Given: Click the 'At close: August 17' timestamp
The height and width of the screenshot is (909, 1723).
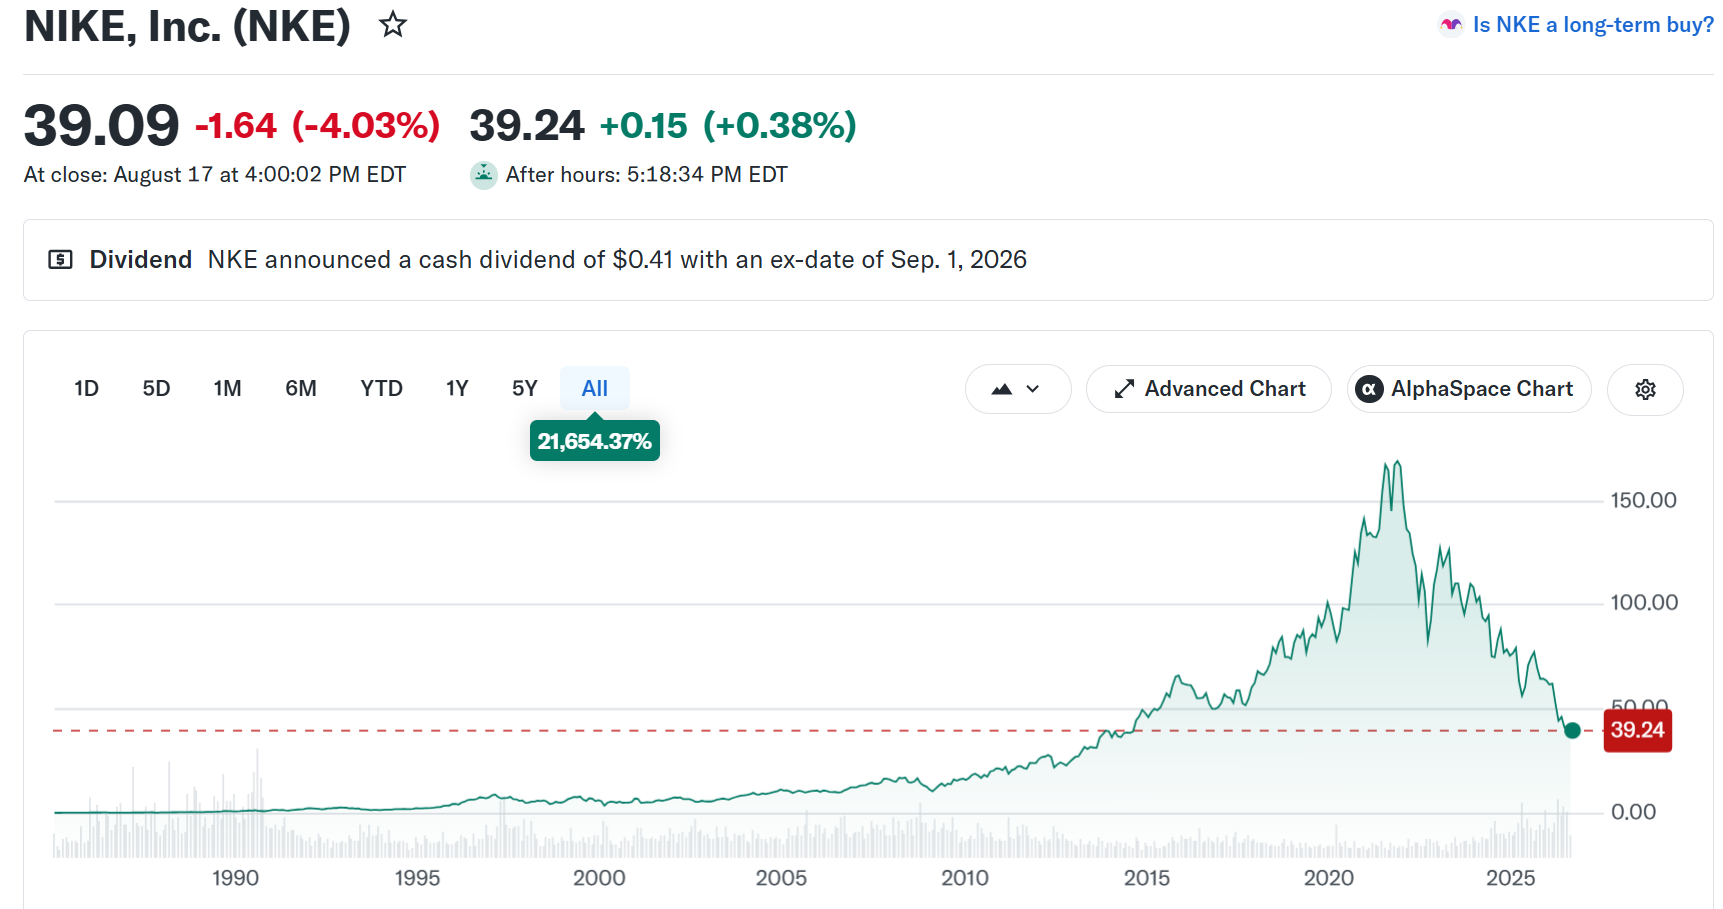Looking at the screenshot, I should click(215, 175).
